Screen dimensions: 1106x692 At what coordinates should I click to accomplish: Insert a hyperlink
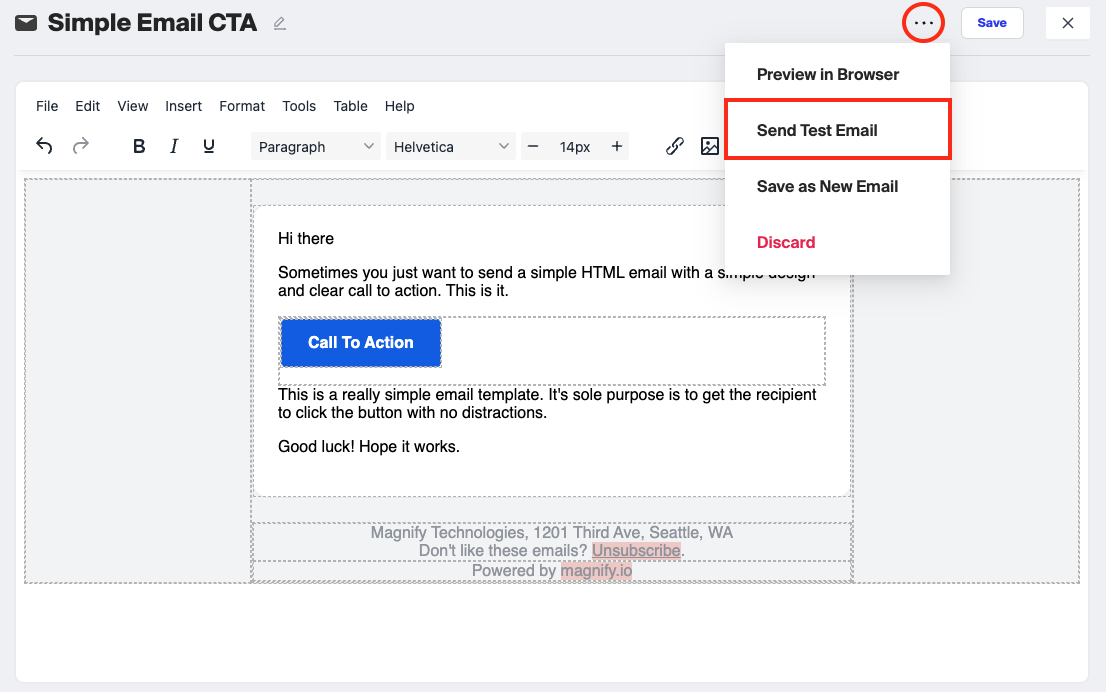pyautogui.click(x=674, y=146)
